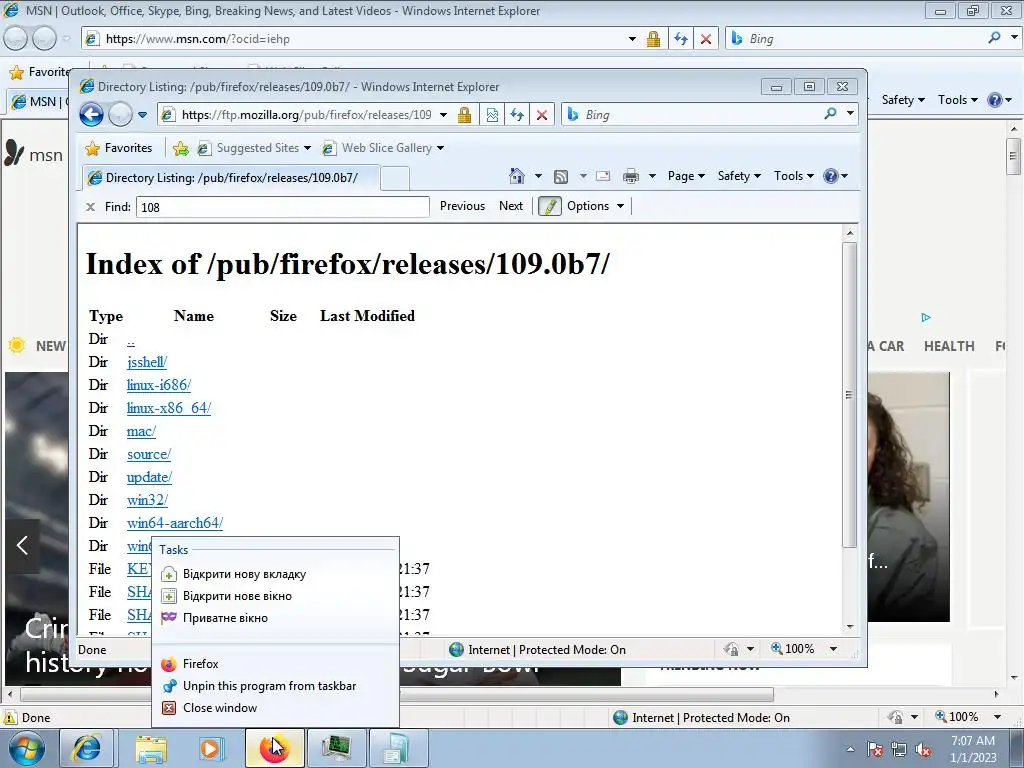Stop loading with red X in Directory Listing
The image size is (1024, 768).
point(542,115)
